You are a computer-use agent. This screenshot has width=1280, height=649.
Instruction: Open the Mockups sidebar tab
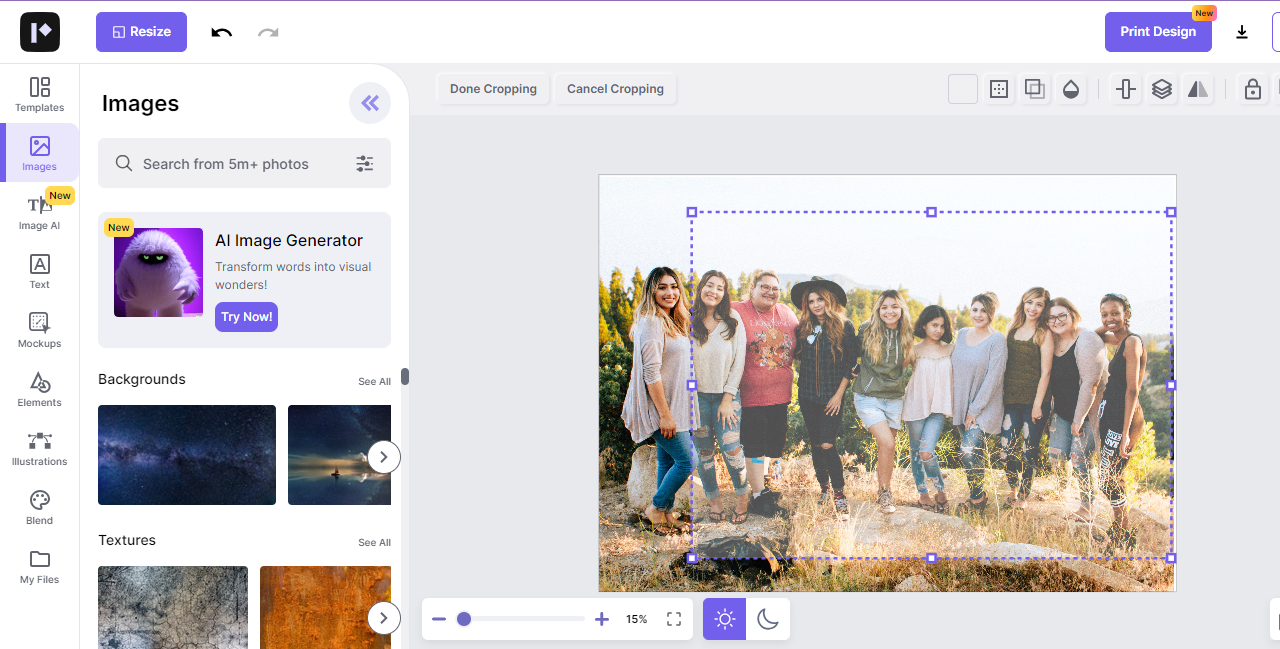point(40,330)
